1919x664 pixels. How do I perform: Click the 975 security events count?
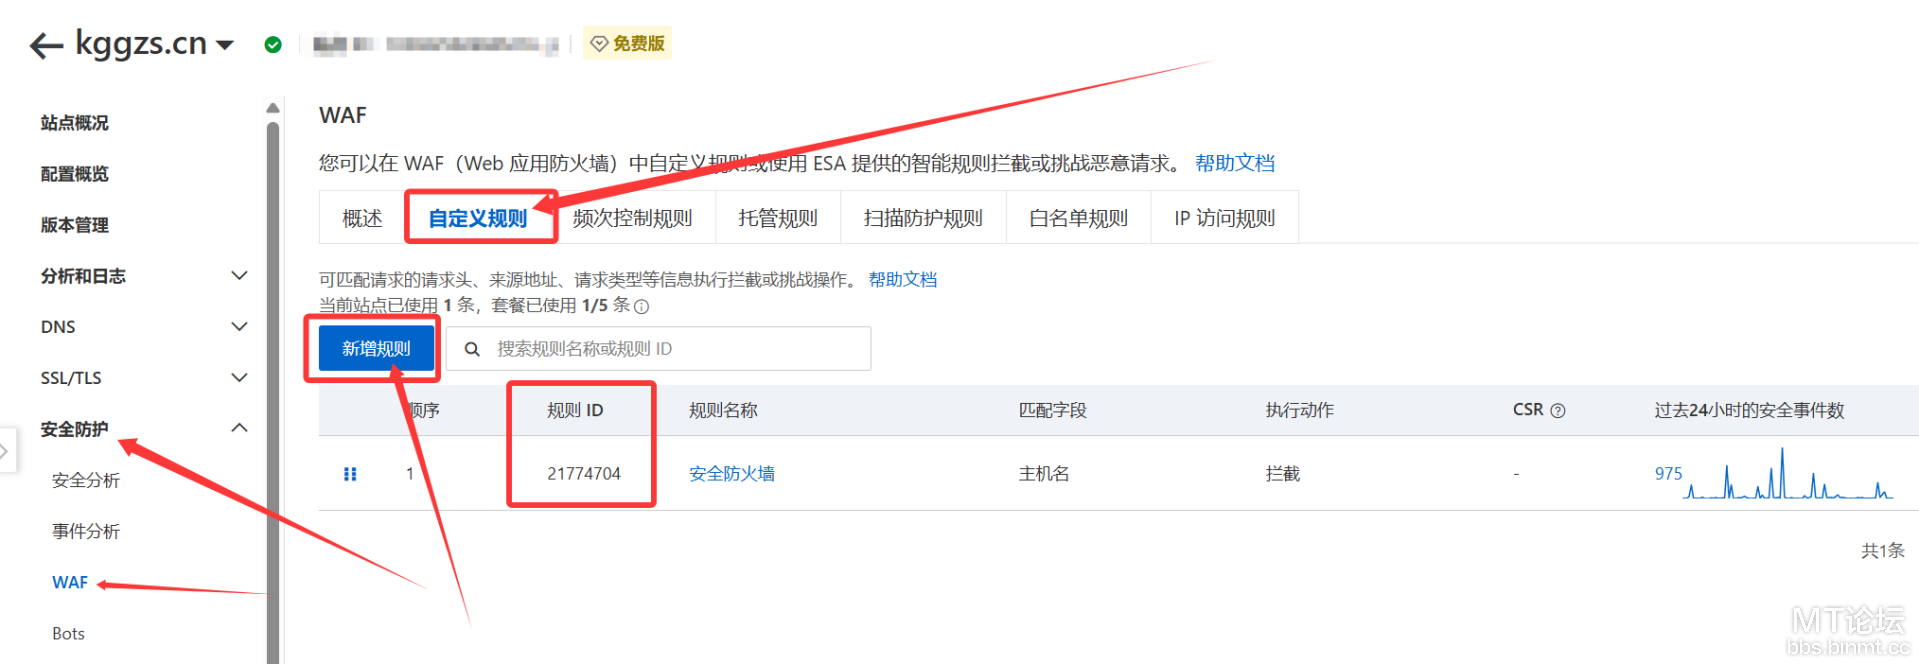click(x=1668, y=474)
